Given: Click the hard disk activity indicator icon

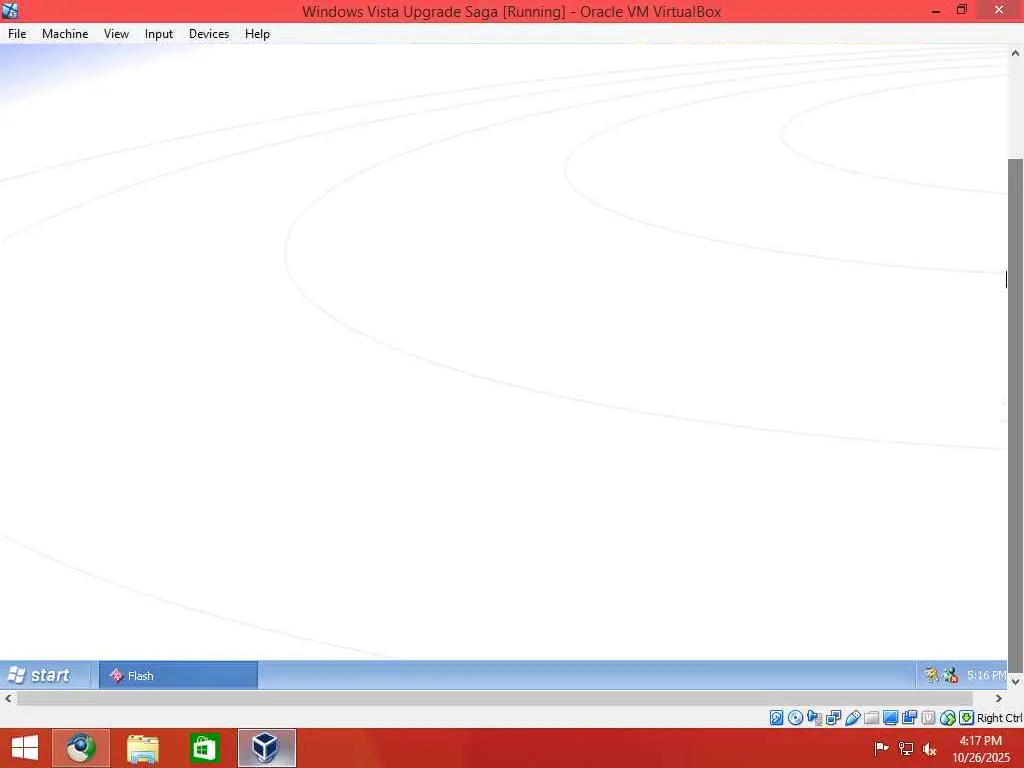Looking at the screenshot, I should point(776,718).
